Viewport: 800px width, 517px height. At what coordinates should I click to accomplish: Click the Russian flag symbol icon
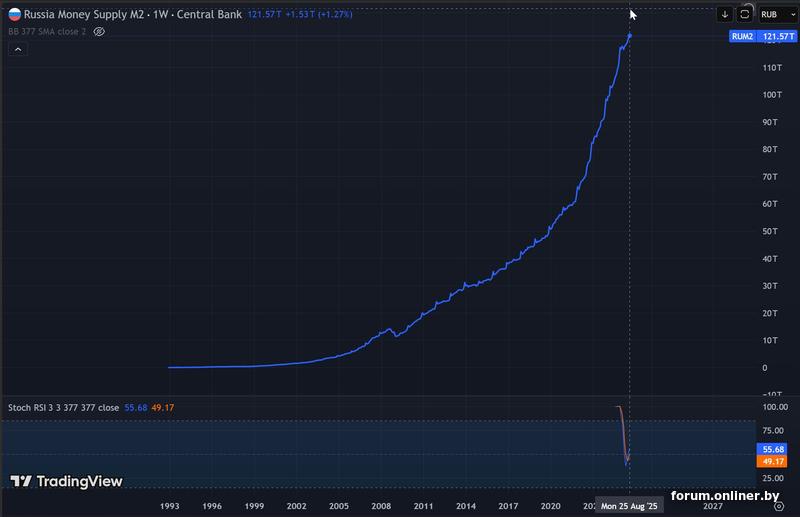tap(15, 14)
